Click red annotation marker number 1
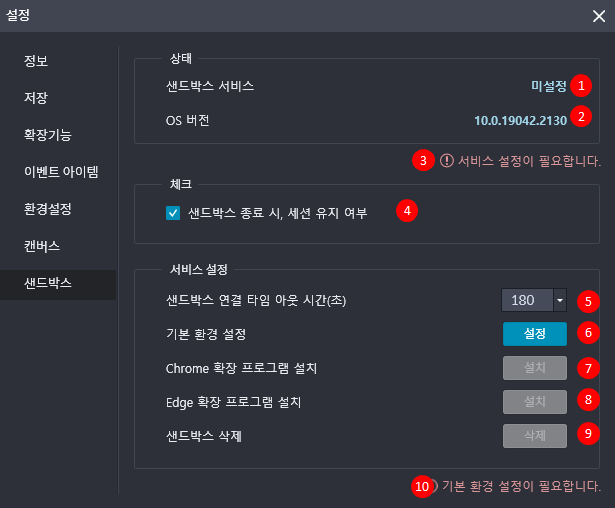Viewport: 615px width, 508px height. click(581, 86)
